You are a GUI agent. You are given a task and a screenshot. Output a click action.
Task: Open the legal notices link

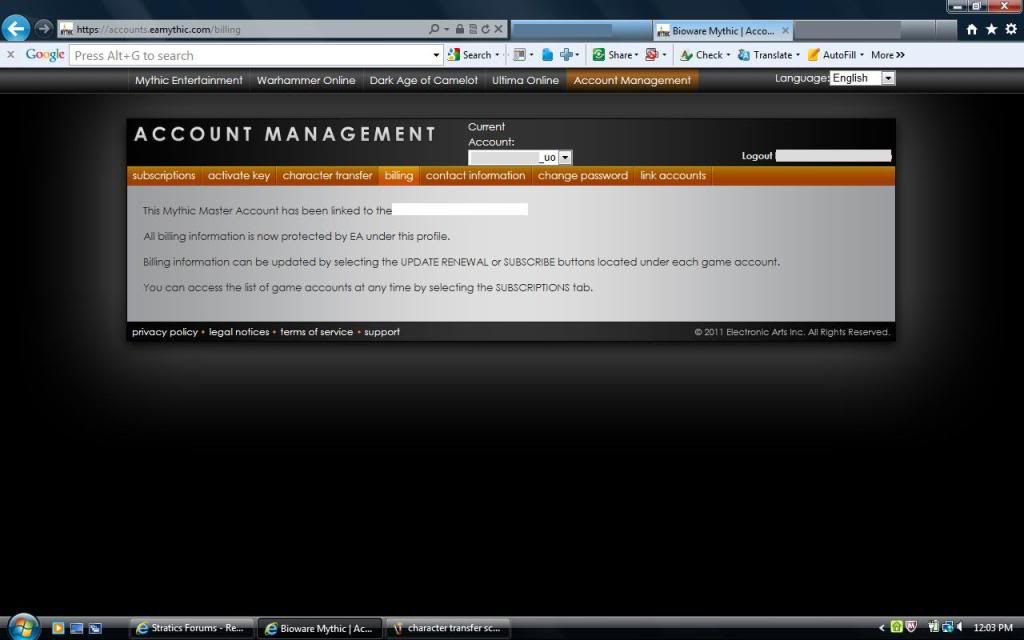tap(239, 332)
